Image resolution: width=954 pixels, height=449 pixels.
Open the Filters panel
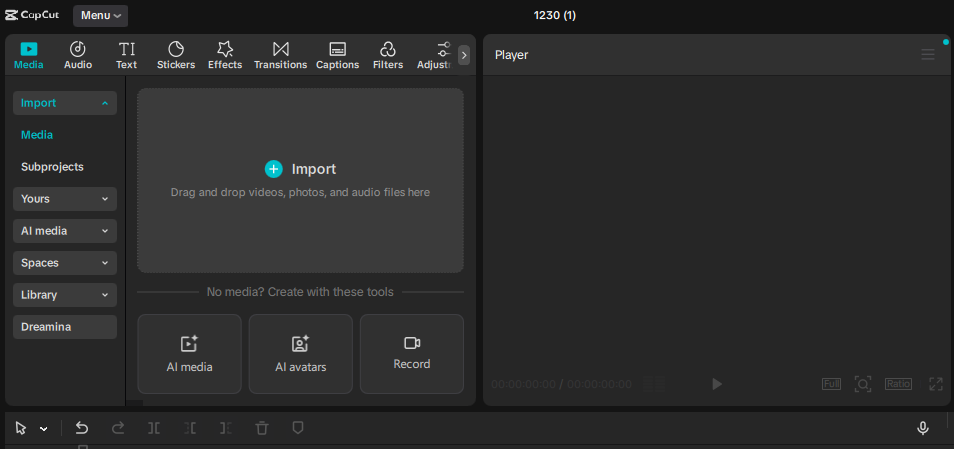point(387,55)
